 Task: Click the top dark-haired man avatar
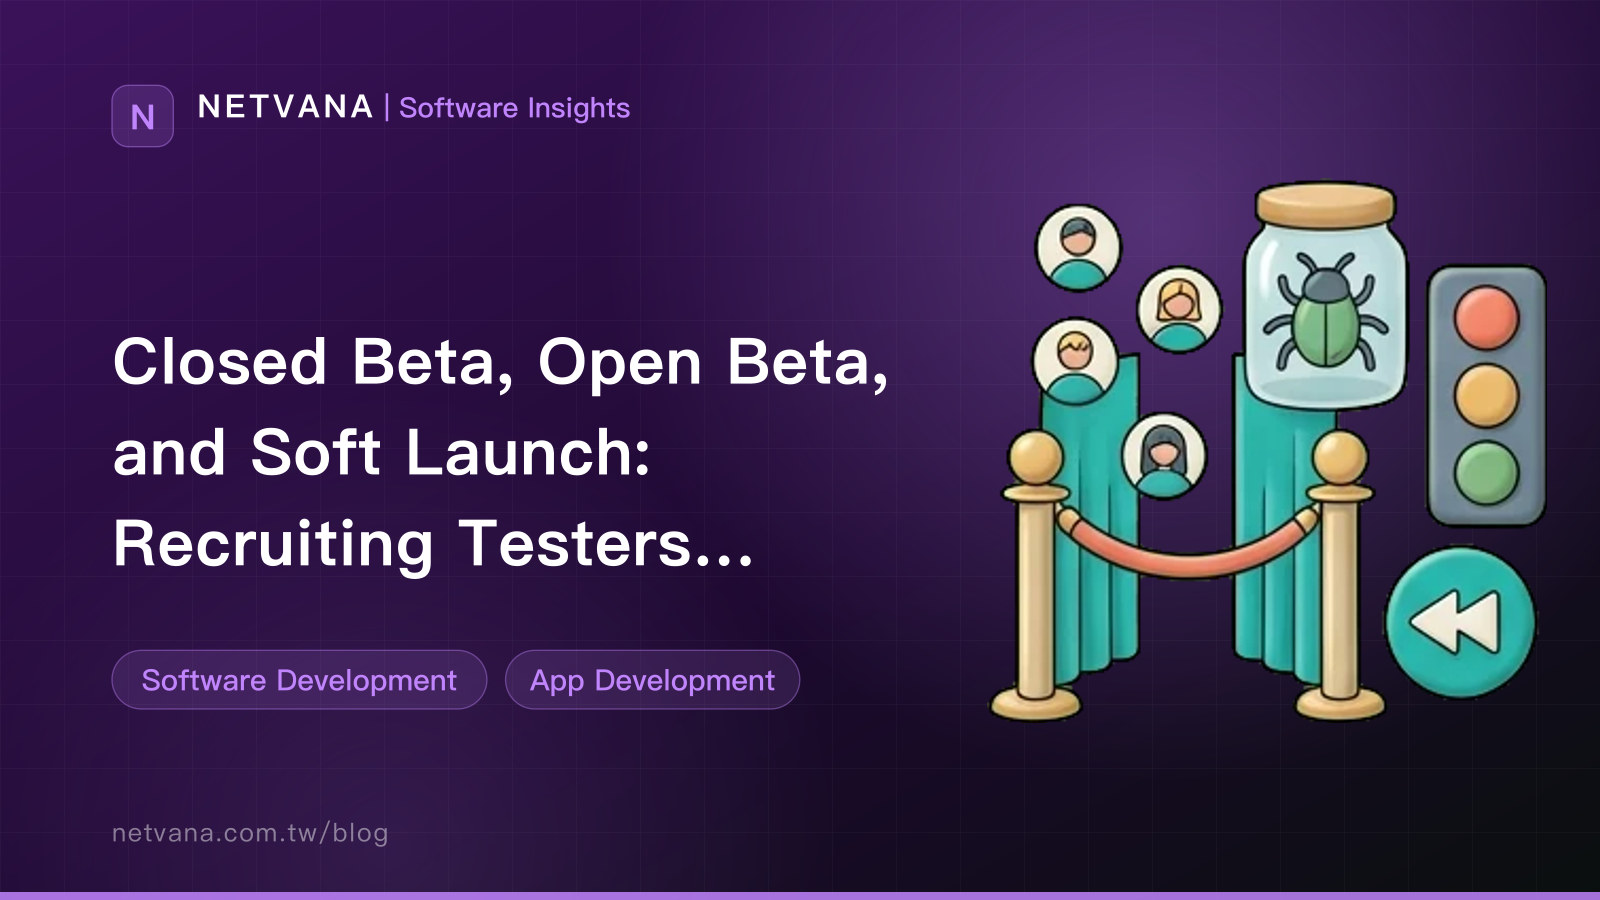[1078, 247]
